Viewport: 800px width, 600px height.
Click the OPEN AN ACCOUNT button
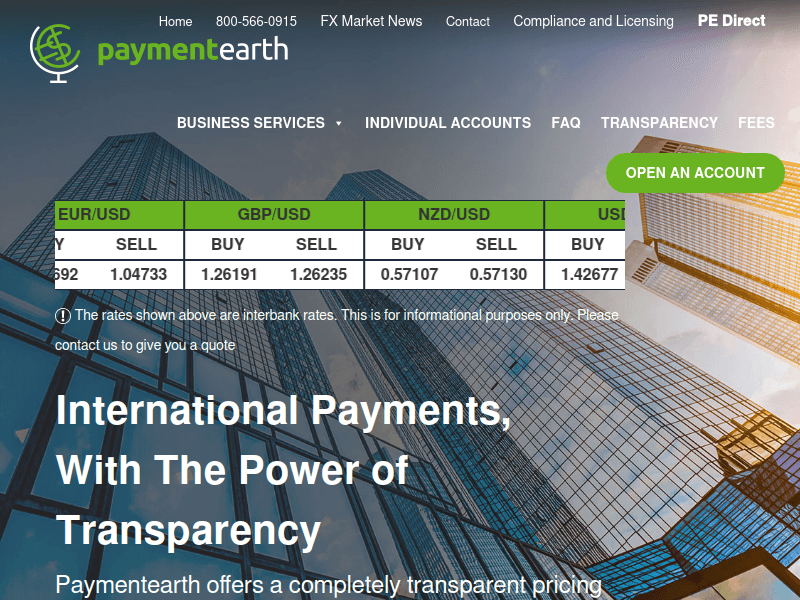(695, 172)
